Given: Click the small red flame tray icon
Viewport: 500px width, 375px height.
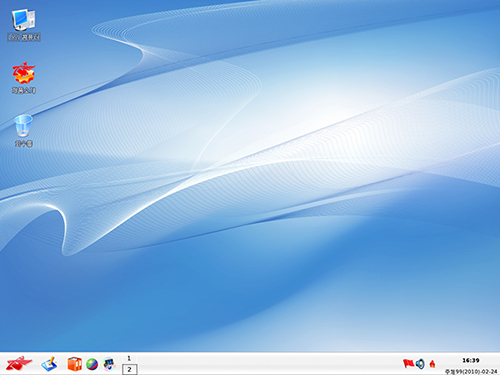Looking at the screenshot, I should [432, 364].
